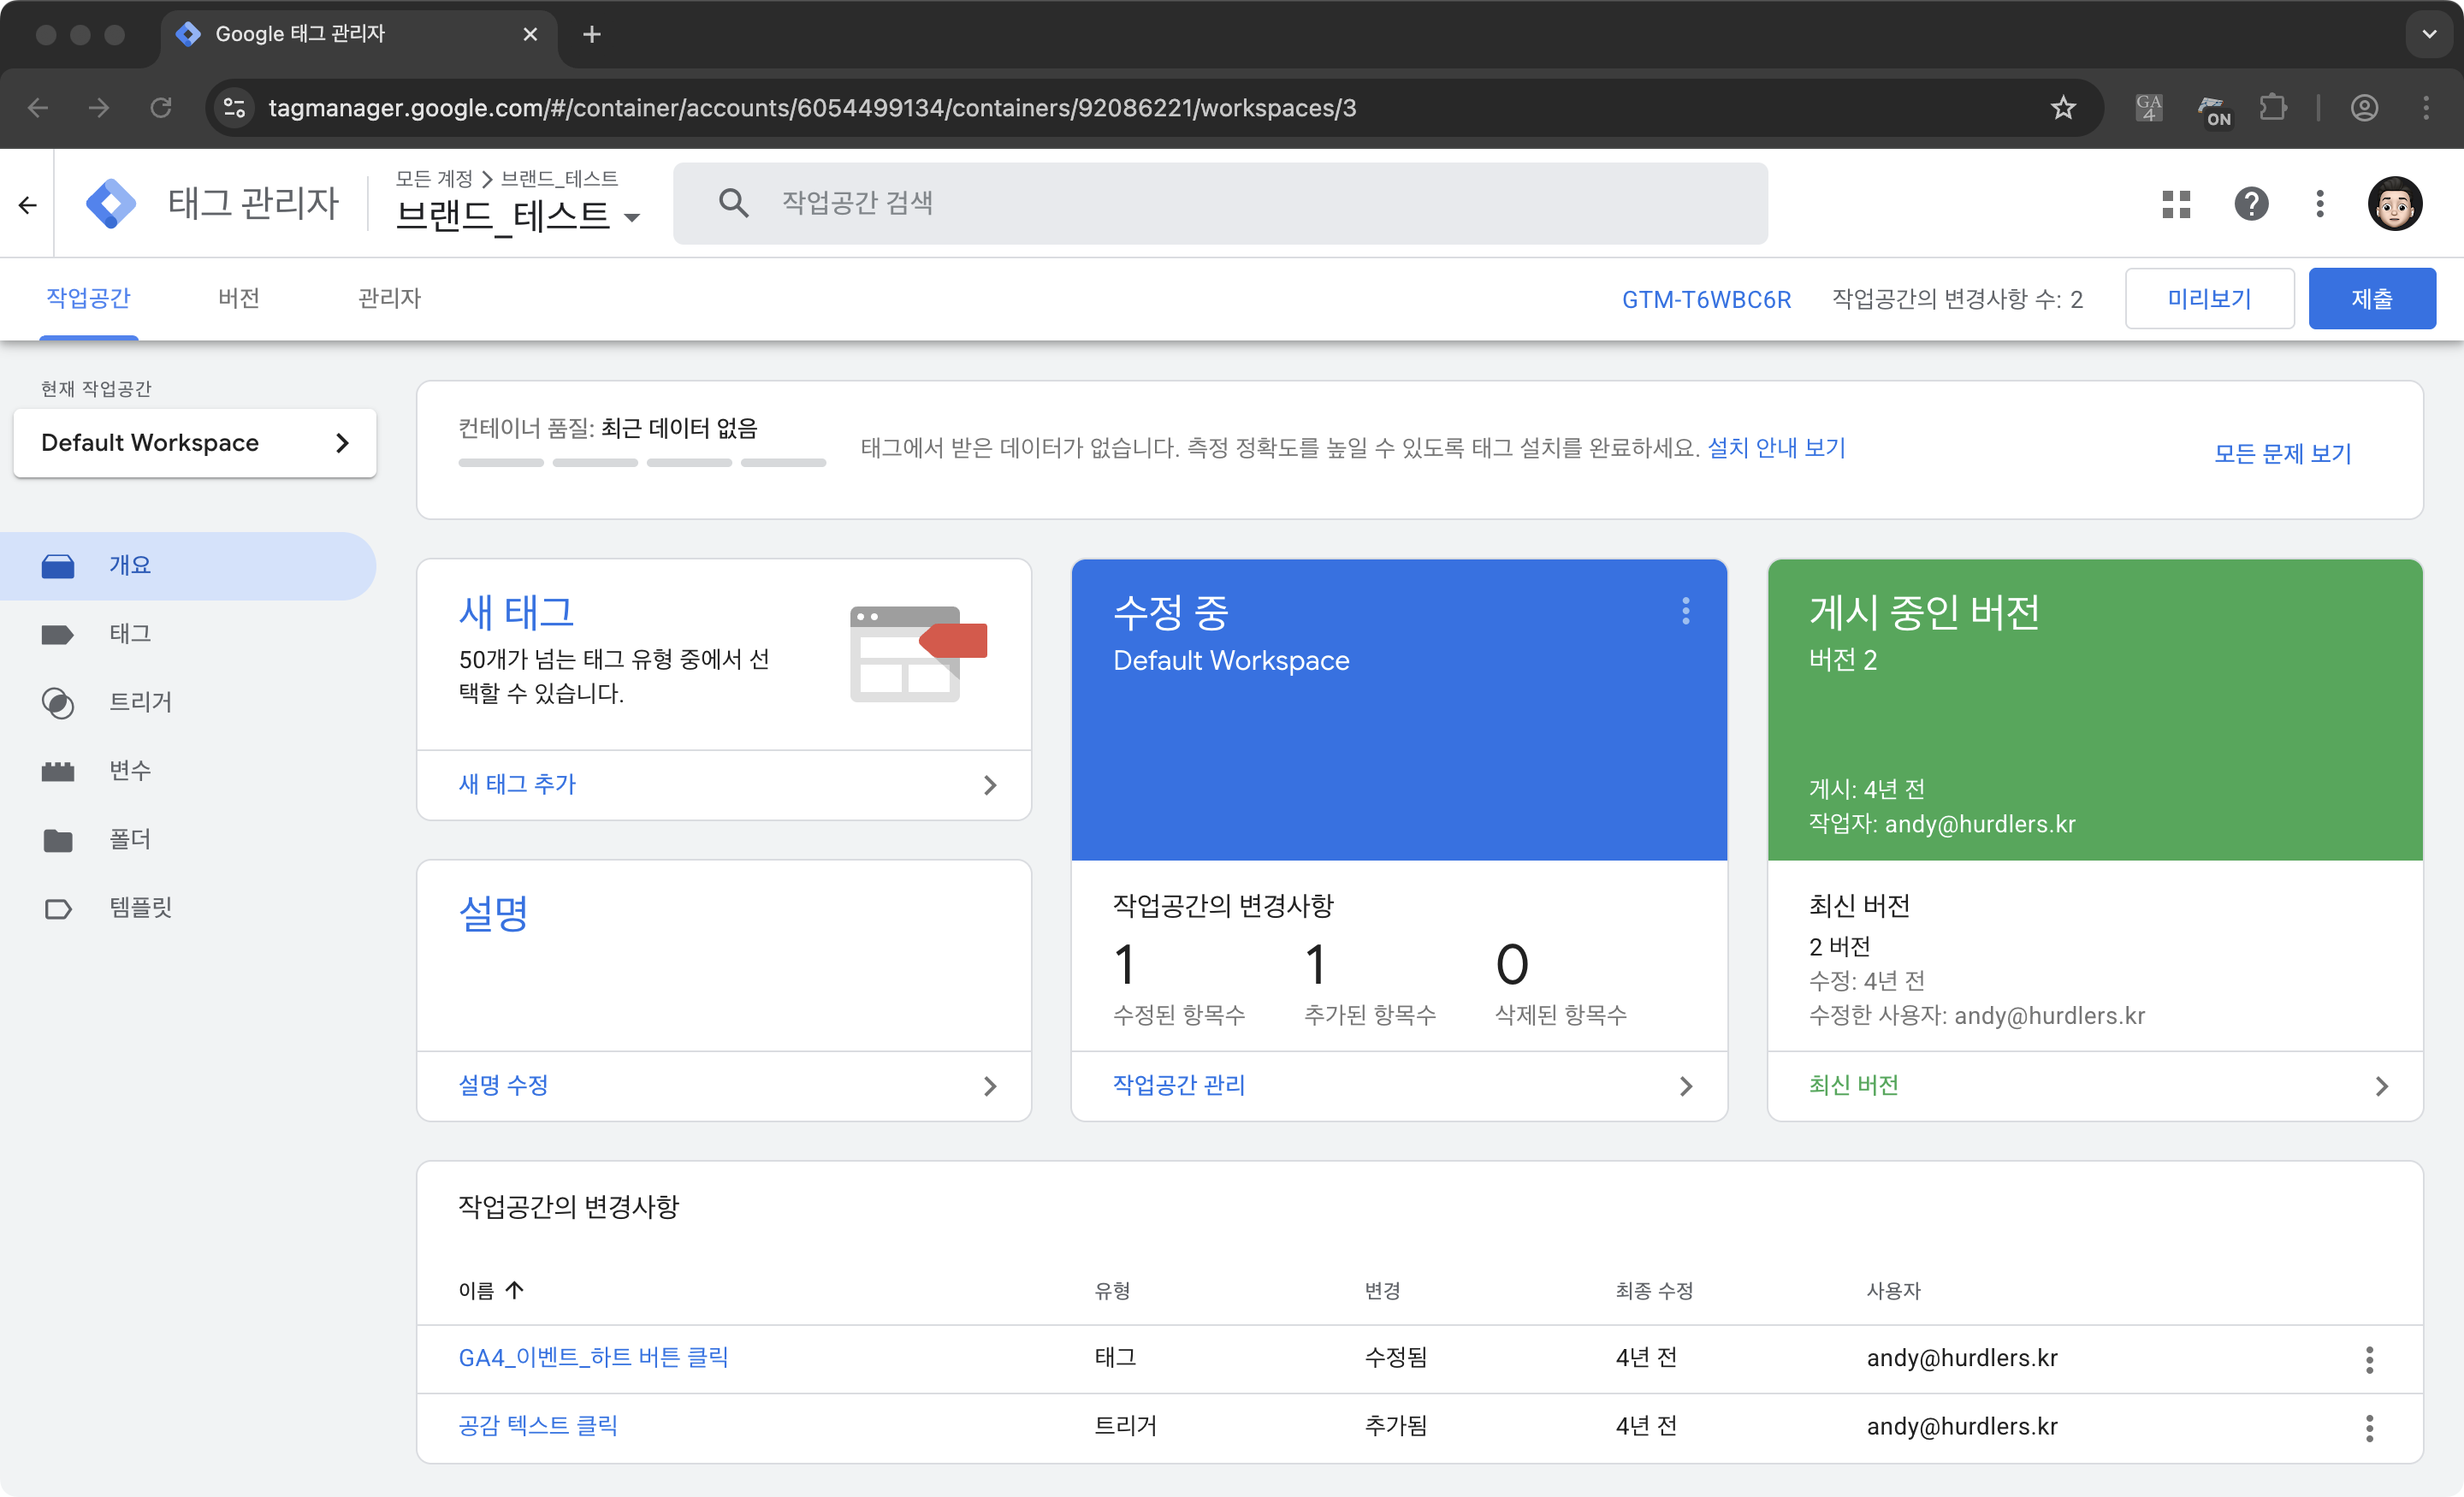
Task: Click the back arrow next to the Tag Manager logo
Action: (27, 204)
